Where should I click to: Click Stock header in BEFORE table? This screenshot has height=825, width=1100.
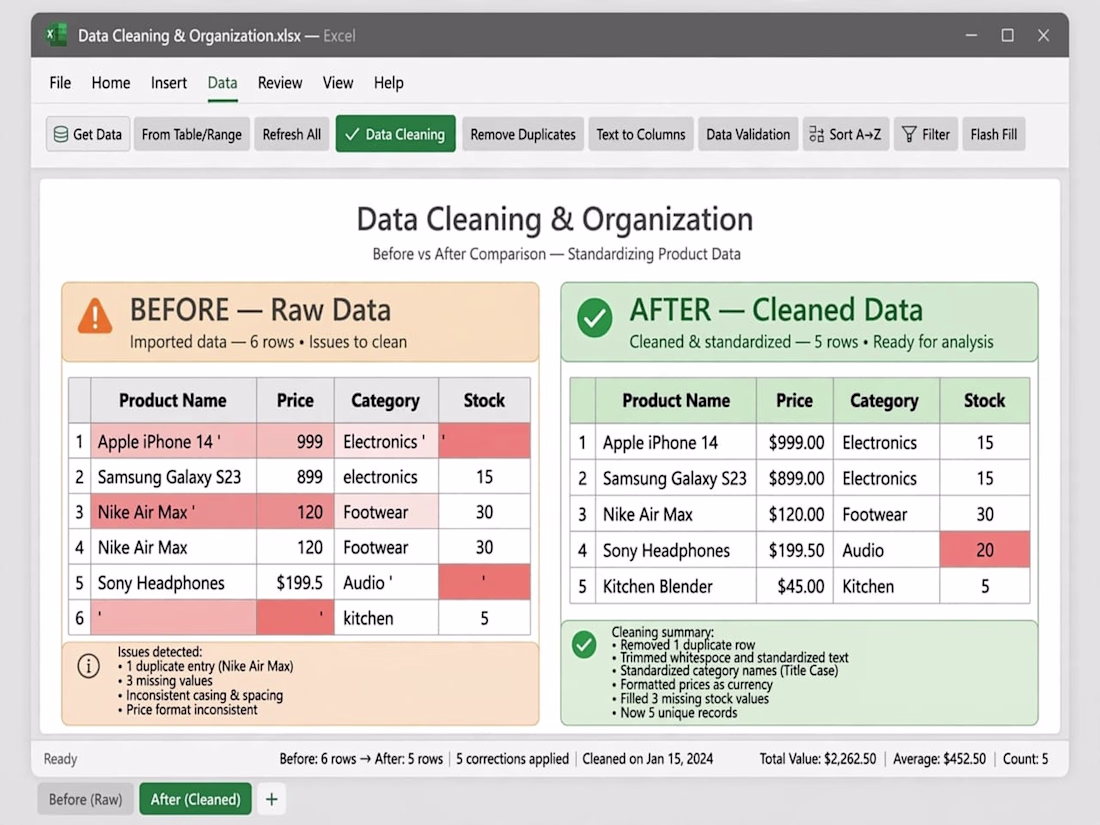click(x=484, y=401)
